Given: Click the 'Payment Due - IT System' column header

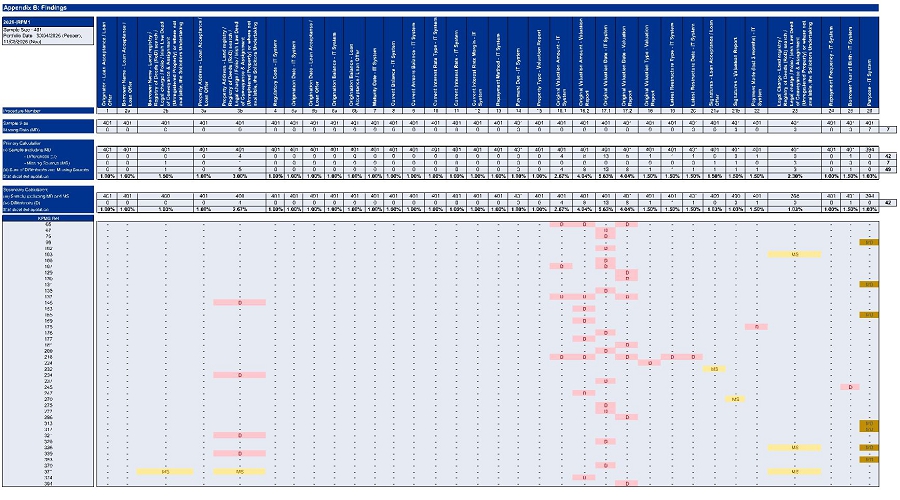Looking at the screenshot, I should click(x=518, y=61).
